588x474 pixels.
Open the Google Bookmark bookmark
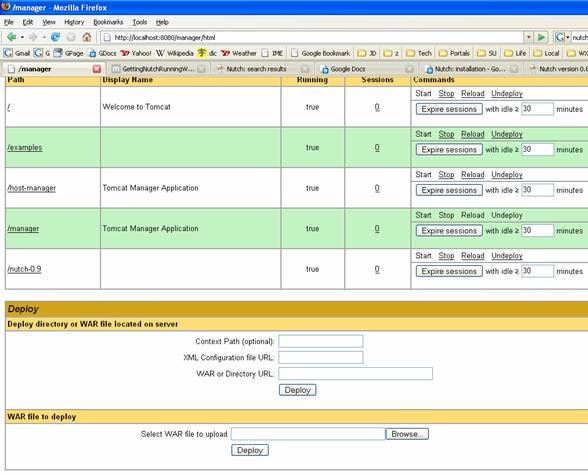pos(321,53)
